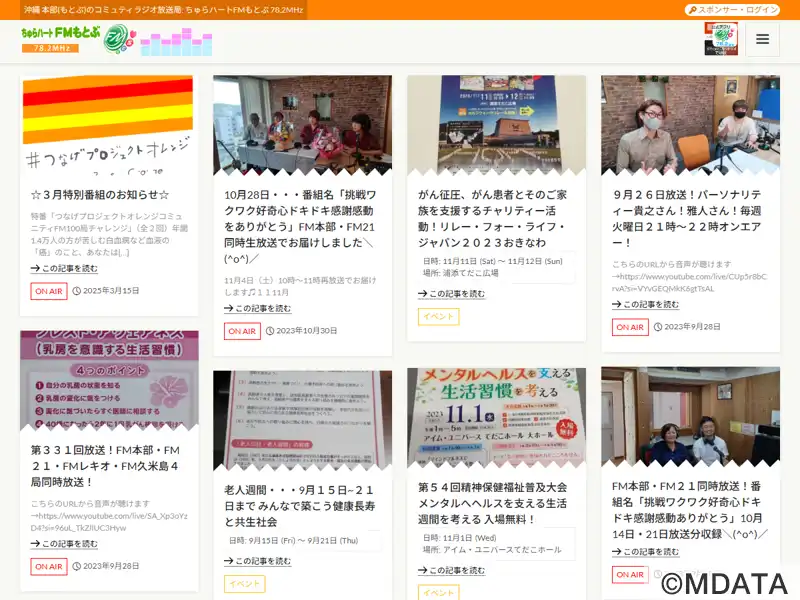
Task: Select the イベント tag under 老人週間
Action: point(244,584)
